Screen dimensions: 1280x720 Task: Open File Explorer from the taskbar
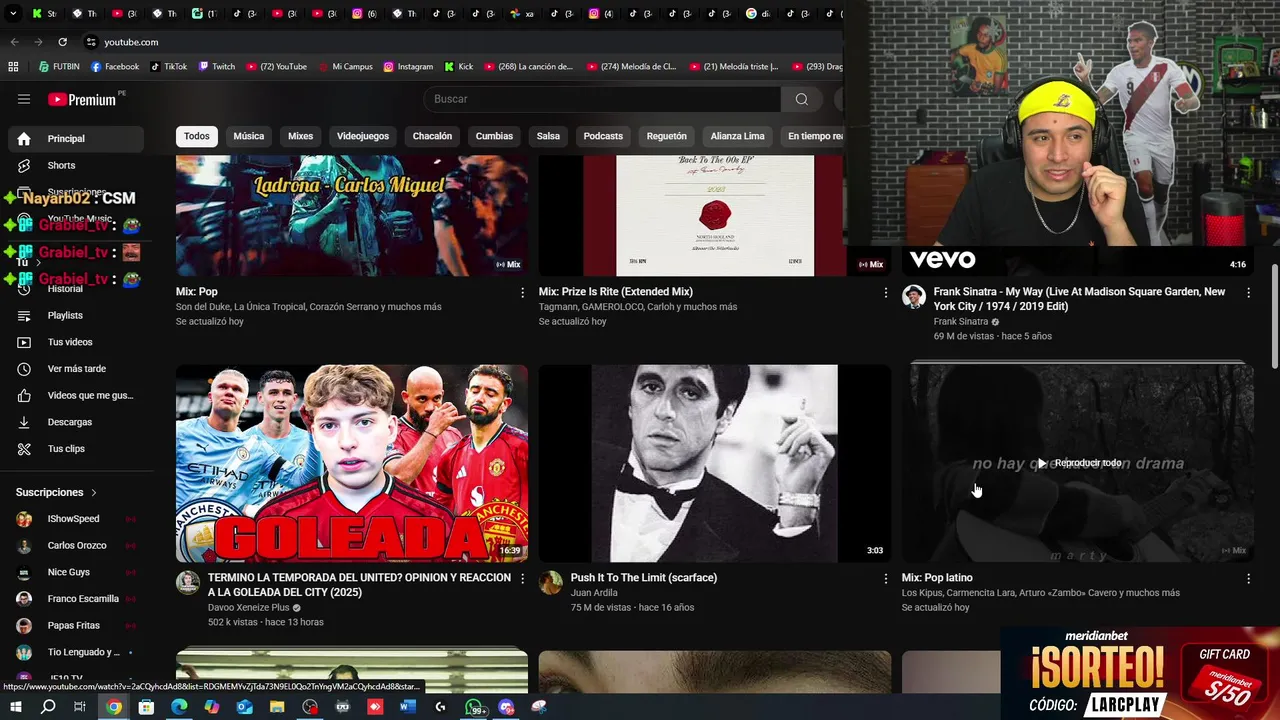click(277, 707)
